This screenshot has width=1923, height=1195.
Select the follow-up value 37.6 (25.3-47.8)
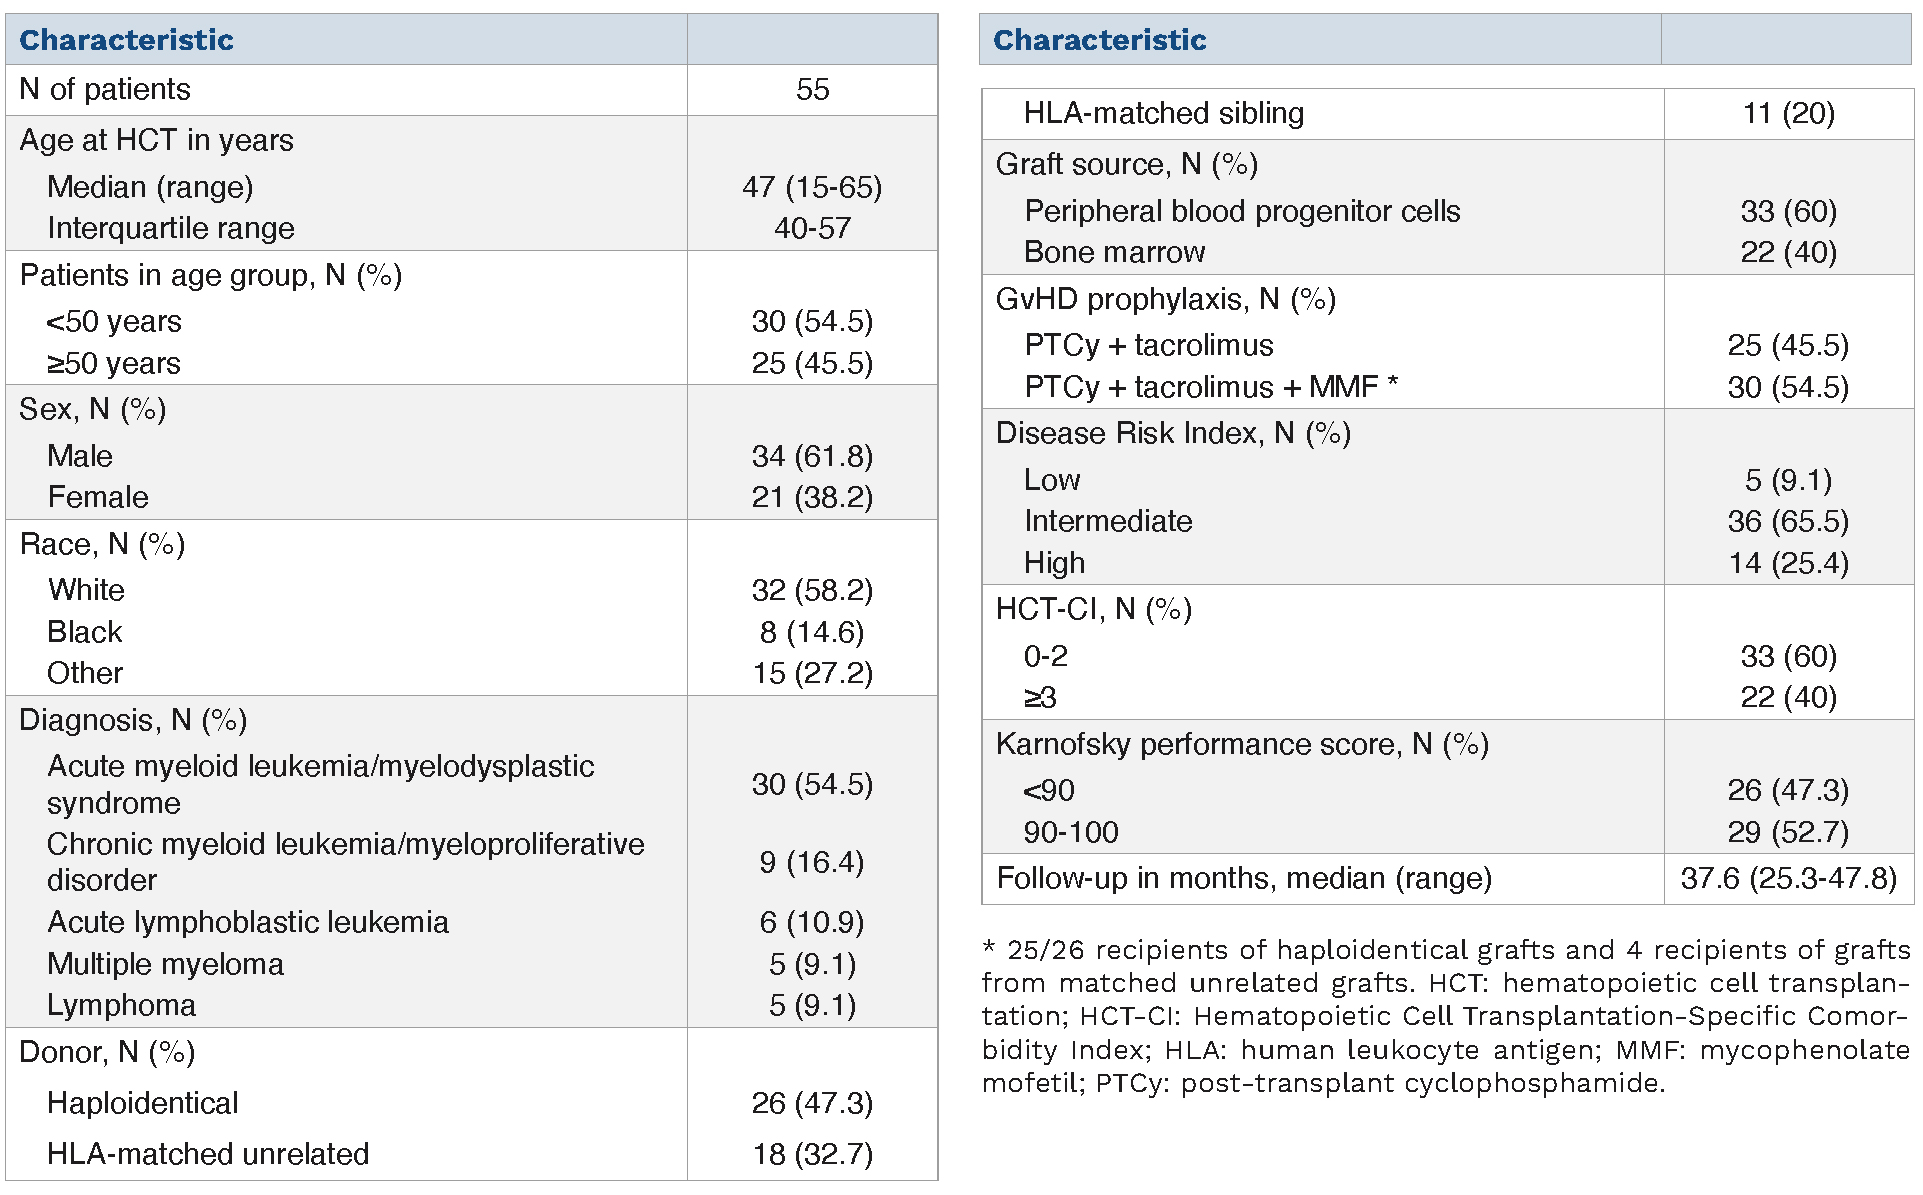(x=1788, y=878)
